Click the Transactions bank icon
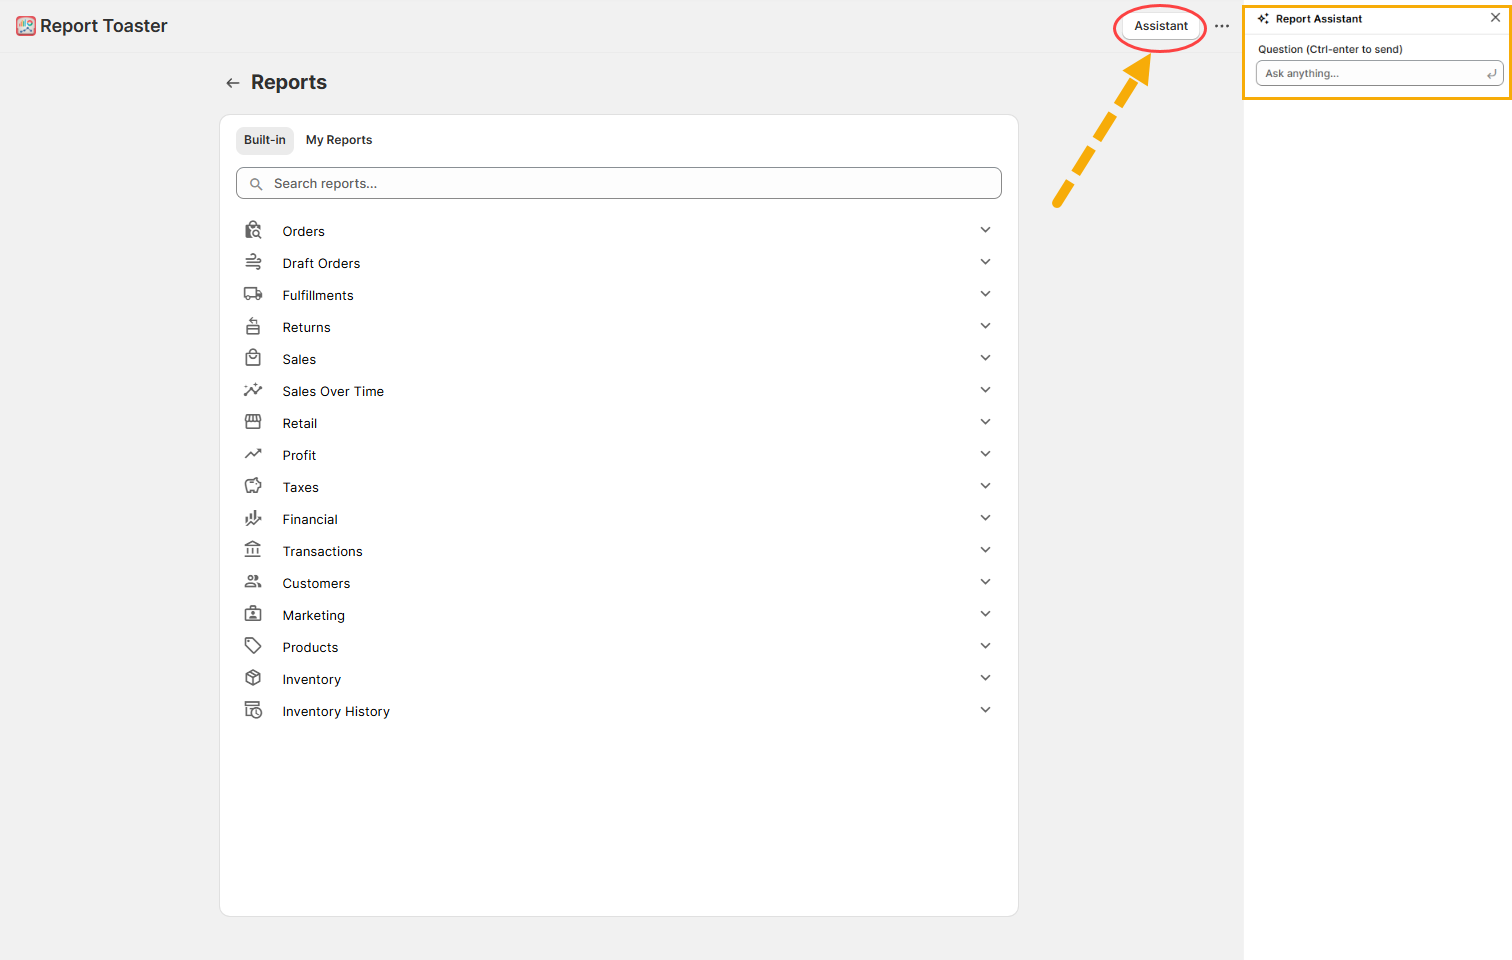This screenshot has height=960, width=1512. click(x=253, y=550)
